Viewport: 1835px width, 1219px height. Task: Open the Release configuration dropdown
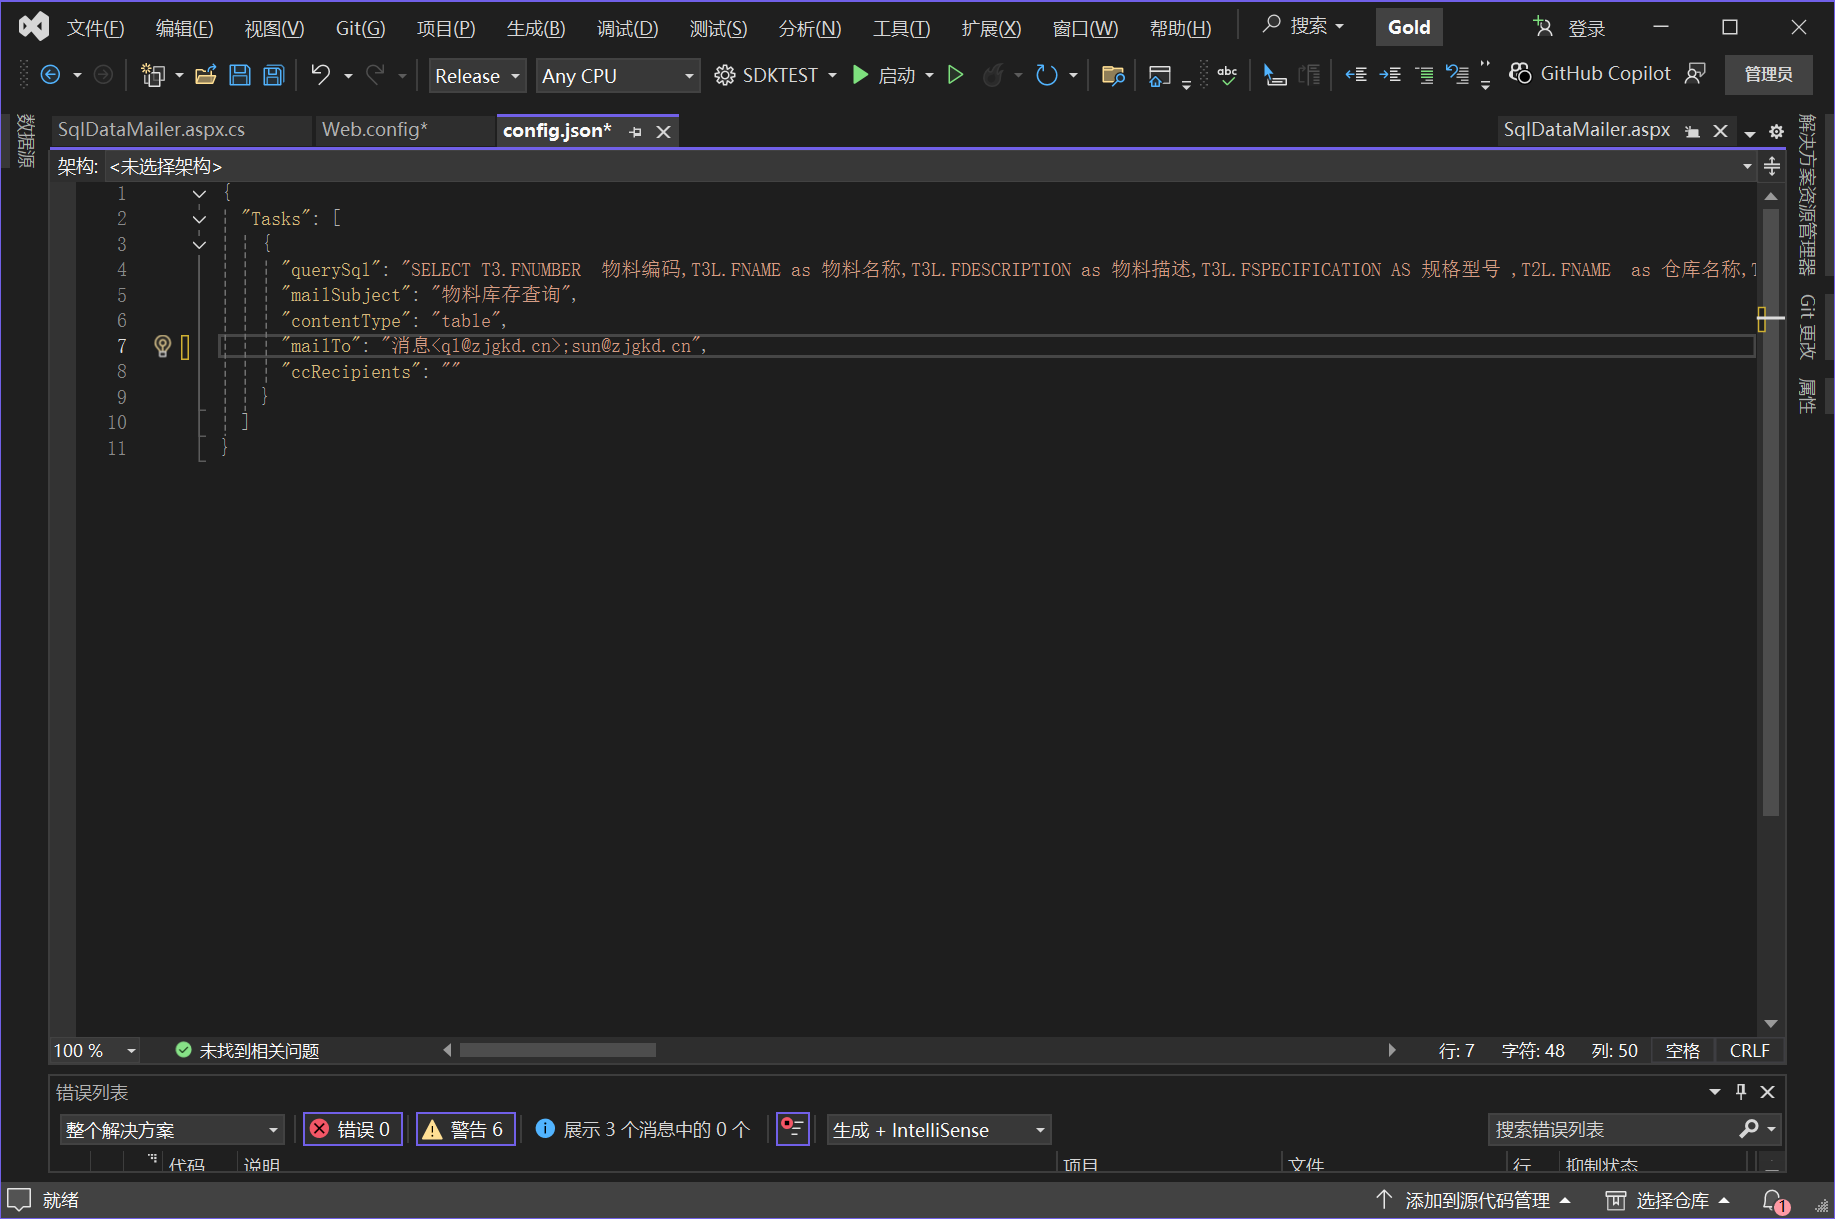(477, 76)
